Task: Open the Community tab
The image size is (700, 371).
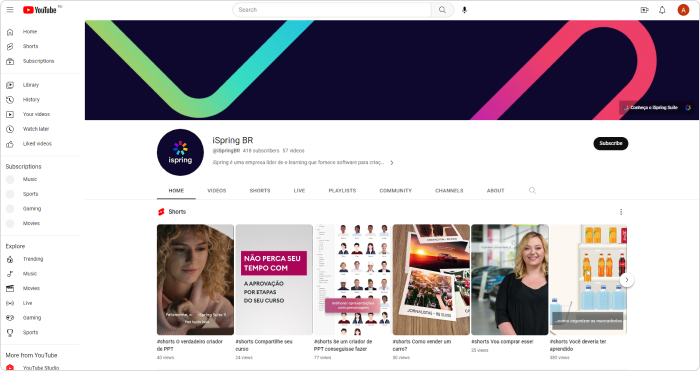Action: [x=396, y=191]
